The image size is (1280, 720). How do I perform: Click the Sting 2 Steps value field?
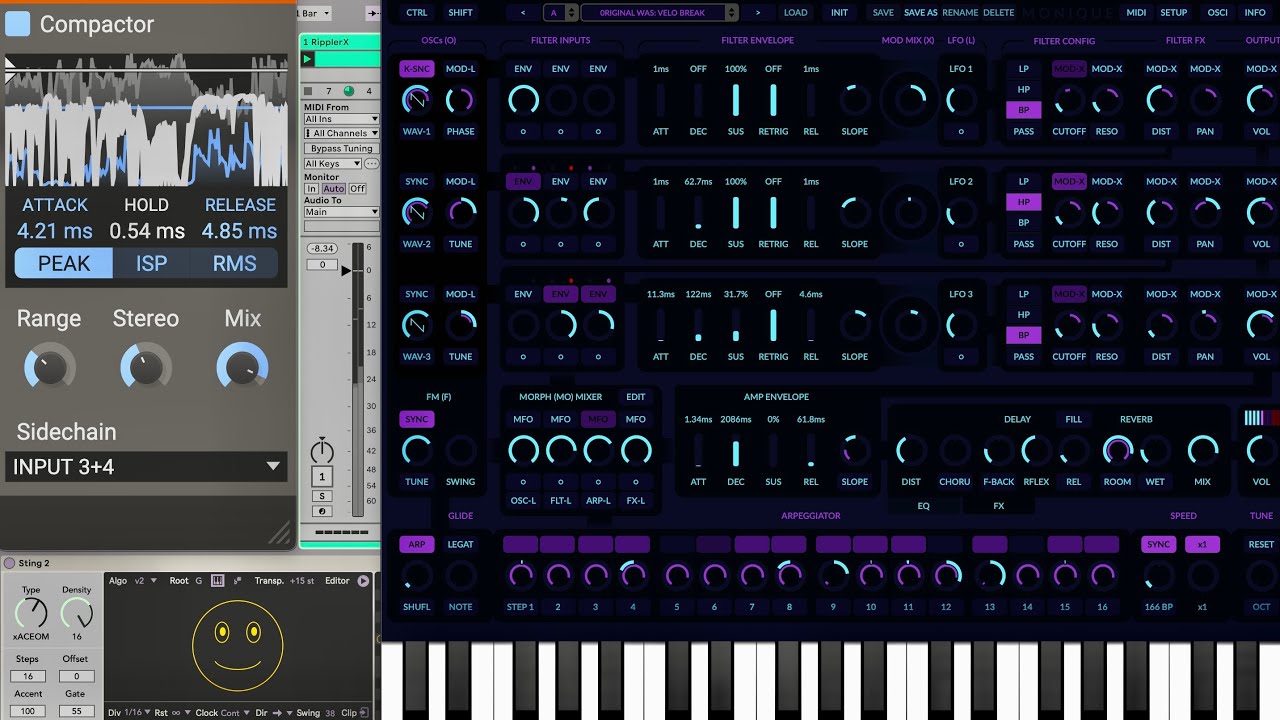pos(29,676)
